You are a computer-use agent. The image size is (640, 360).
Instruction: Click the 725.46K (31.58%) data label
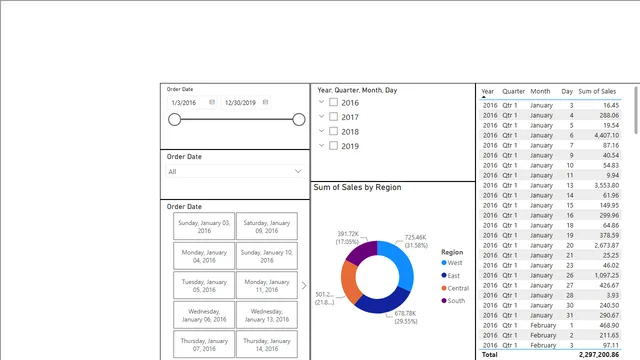pos(416,241)
